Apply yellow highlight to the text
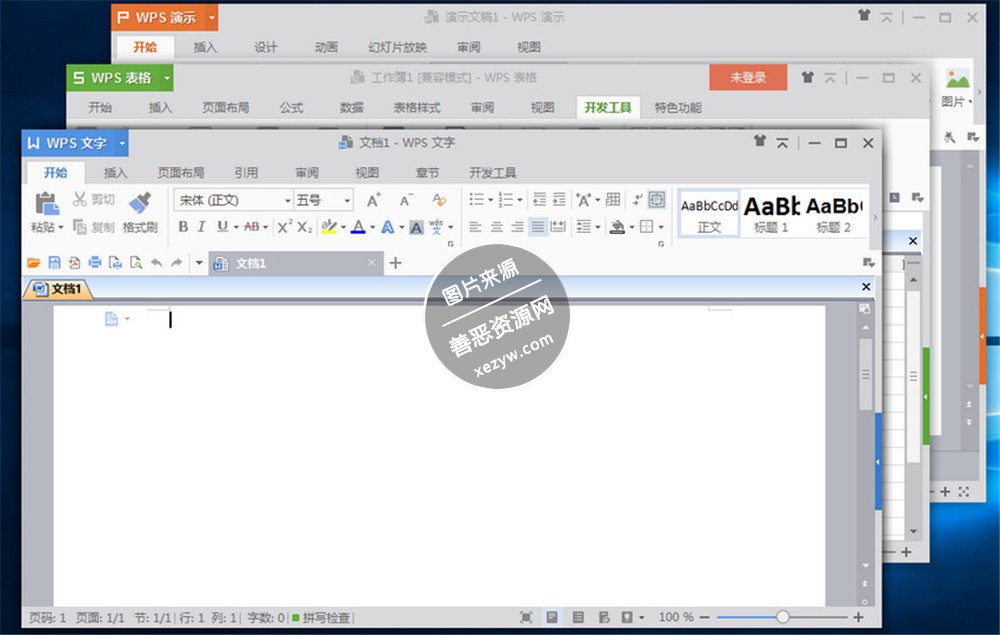The image size is (1000, 635). coord(331,227)
